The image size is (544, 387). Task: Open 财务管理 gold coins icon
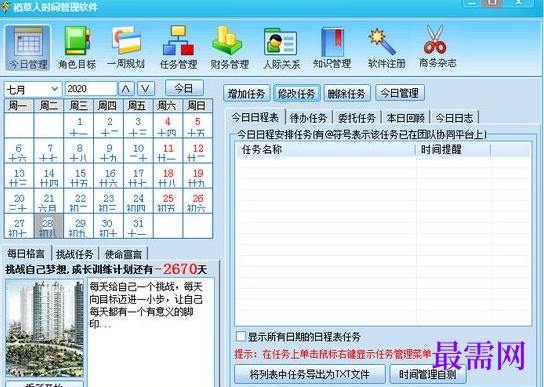(x=229, y=48)
